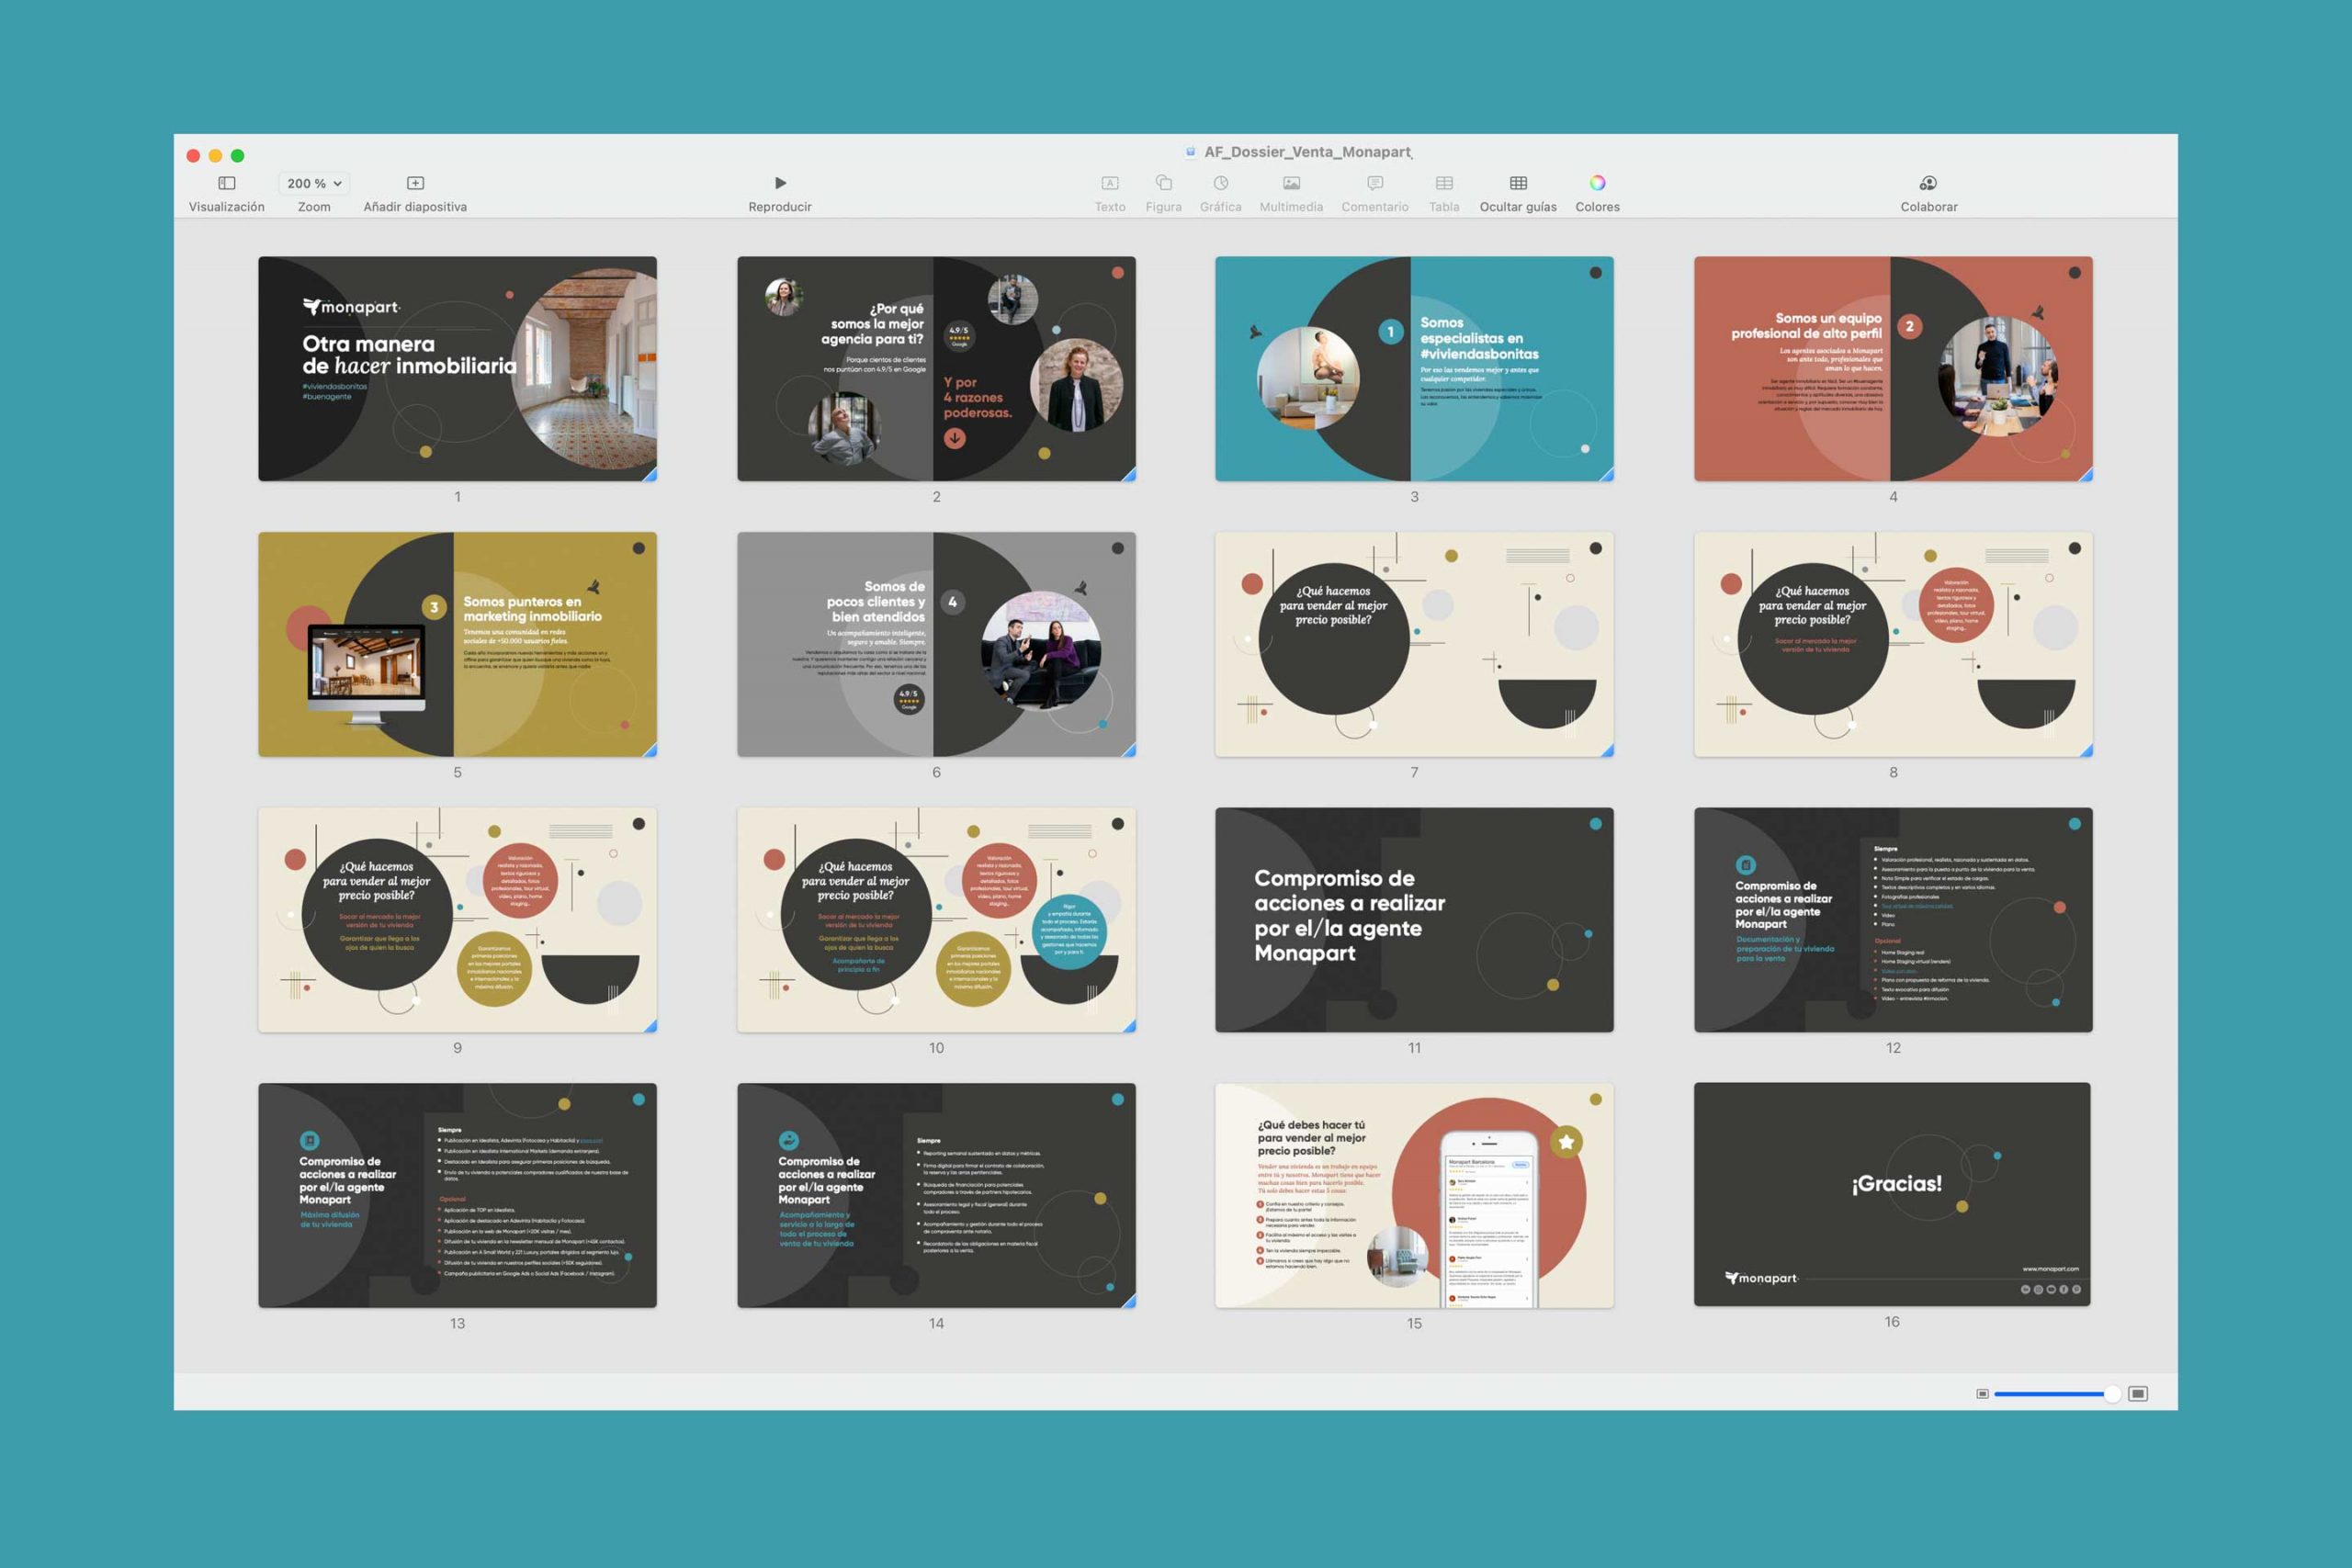The width and height of the screenshot is (2352, 1568).
Task: Click the Colaborar share button
Action: (1928, 184)
